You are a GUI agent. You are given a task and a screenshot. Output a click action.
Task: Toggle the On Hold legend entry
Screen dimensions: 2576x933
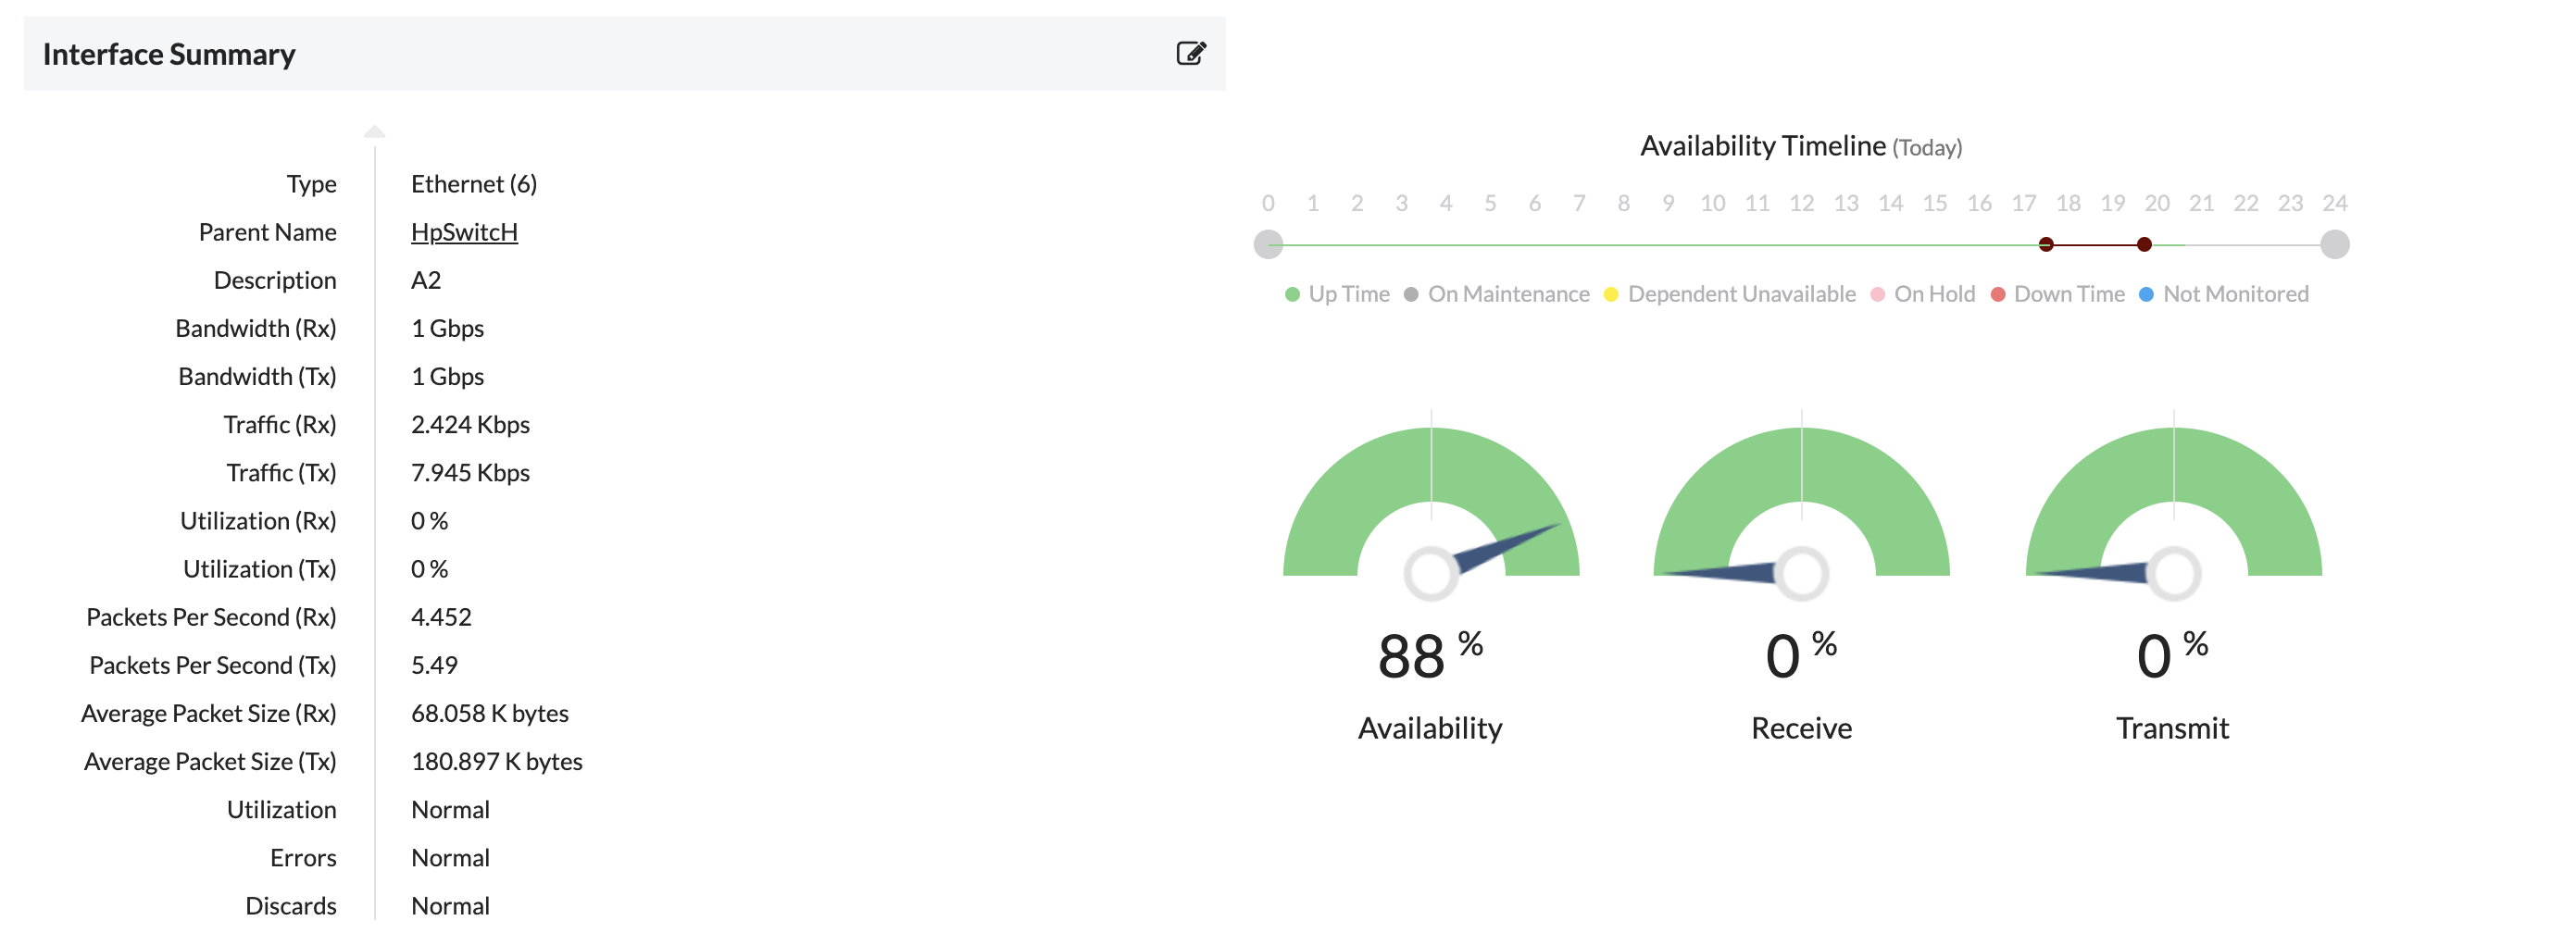point(1925,293)
